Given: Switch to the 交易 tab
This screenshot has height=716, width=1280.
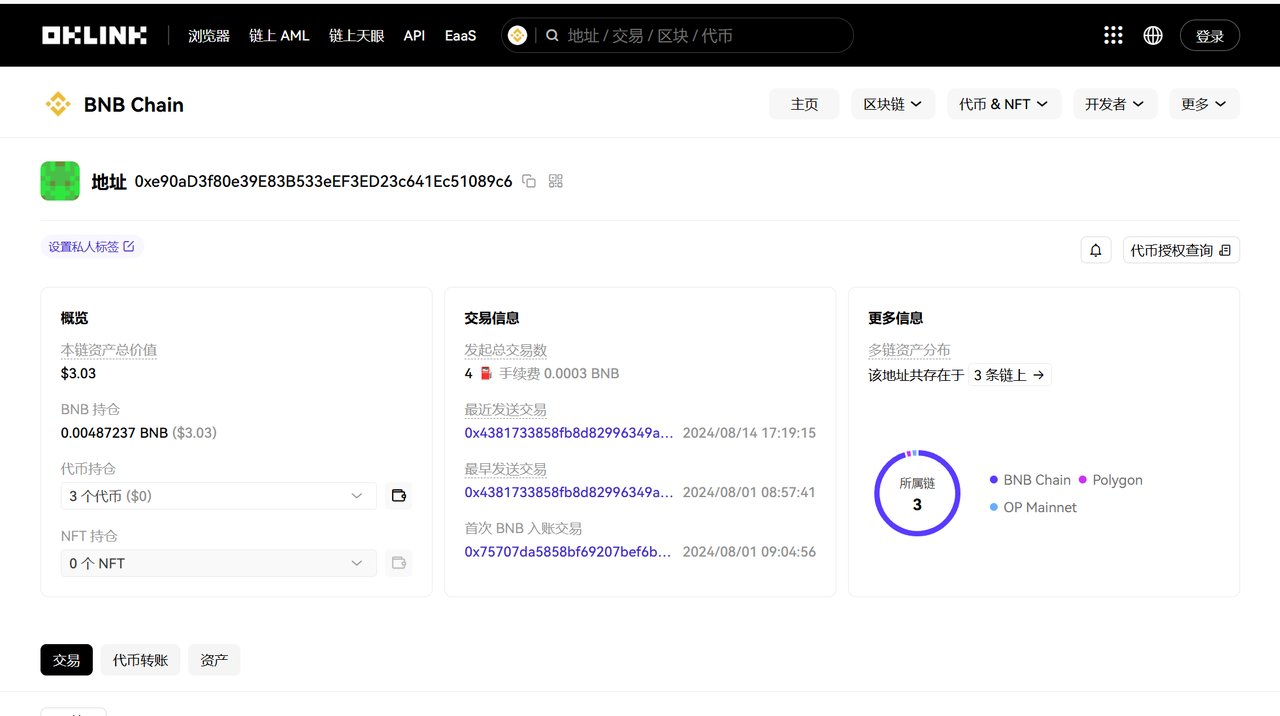Looking at the screenshot, I should pos(67,660).
